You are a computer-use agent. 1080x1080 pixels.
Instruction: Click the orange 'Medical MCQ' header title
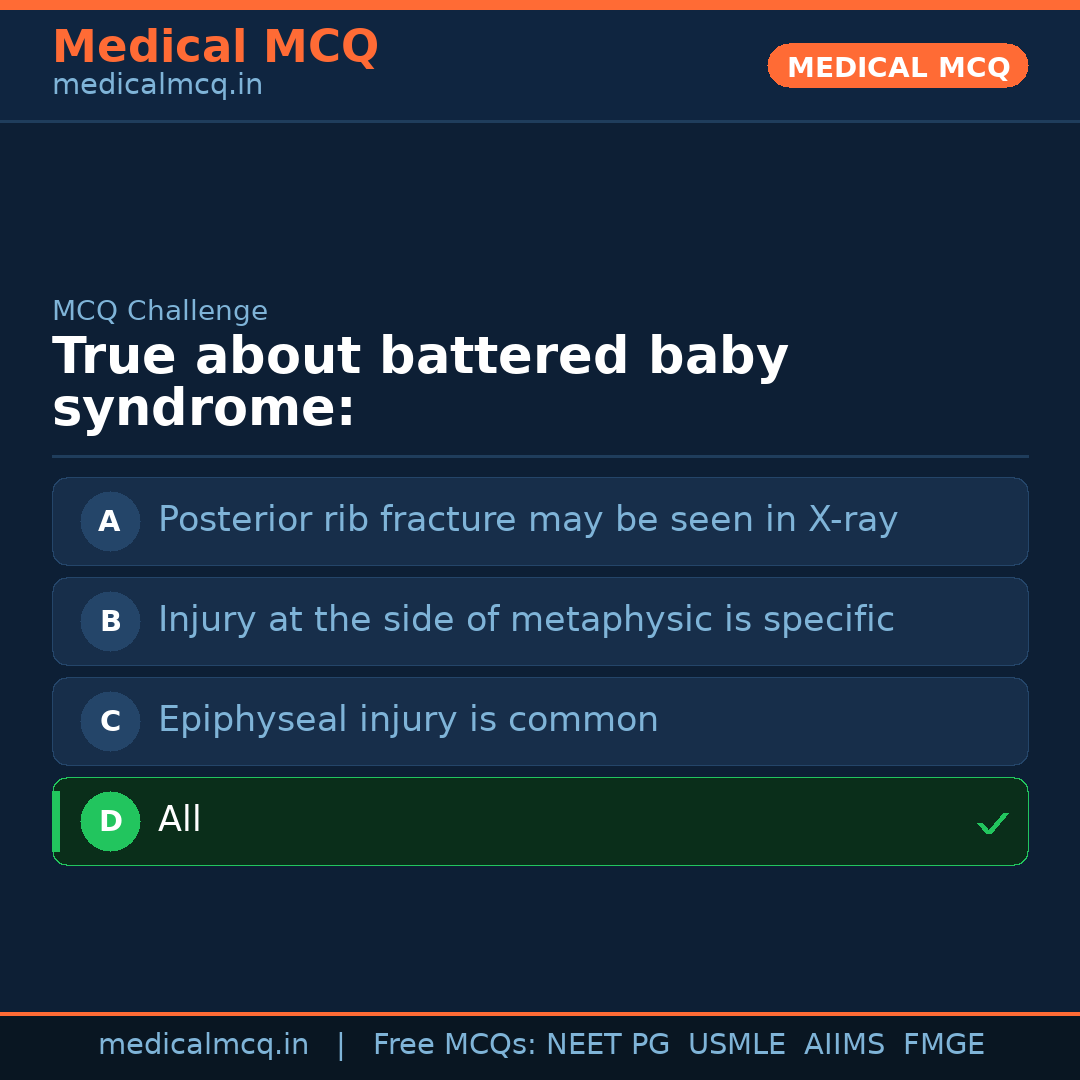coord(215,47)
